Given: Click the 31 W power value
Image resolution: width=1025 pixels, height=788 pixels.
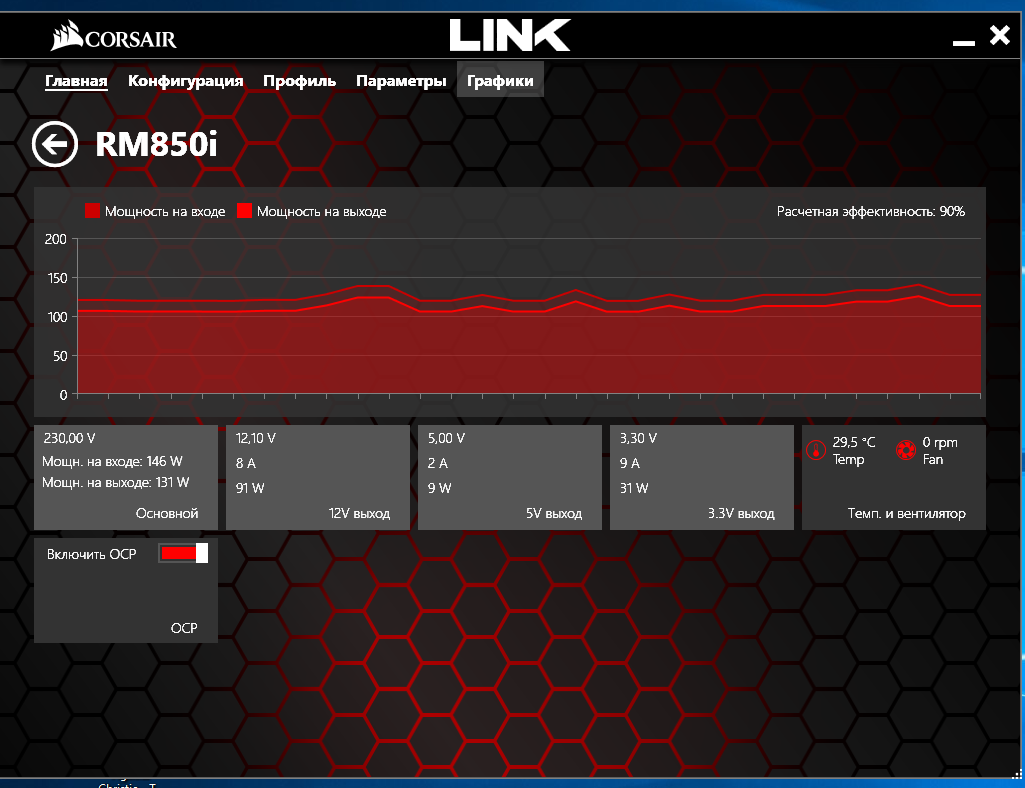Looking at the screenshot, I should [x=634, y=488].
